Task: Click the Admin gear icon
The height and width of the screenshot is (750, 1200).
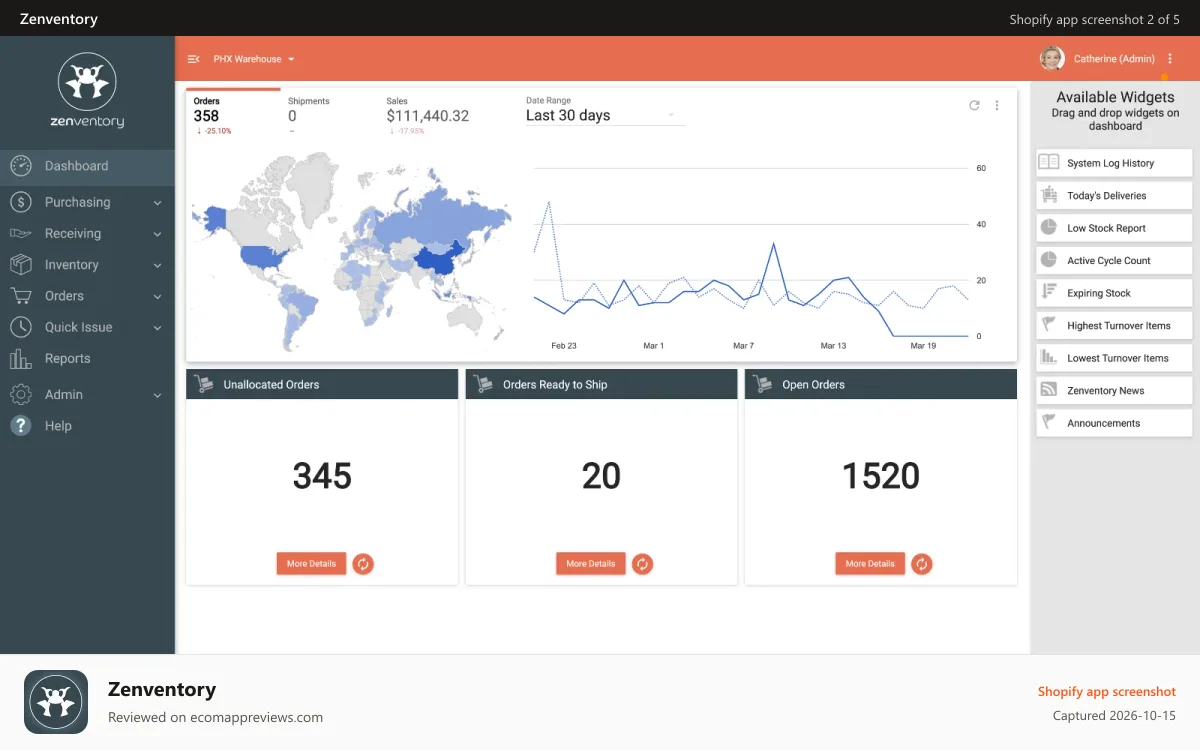Action: [21, 395]
